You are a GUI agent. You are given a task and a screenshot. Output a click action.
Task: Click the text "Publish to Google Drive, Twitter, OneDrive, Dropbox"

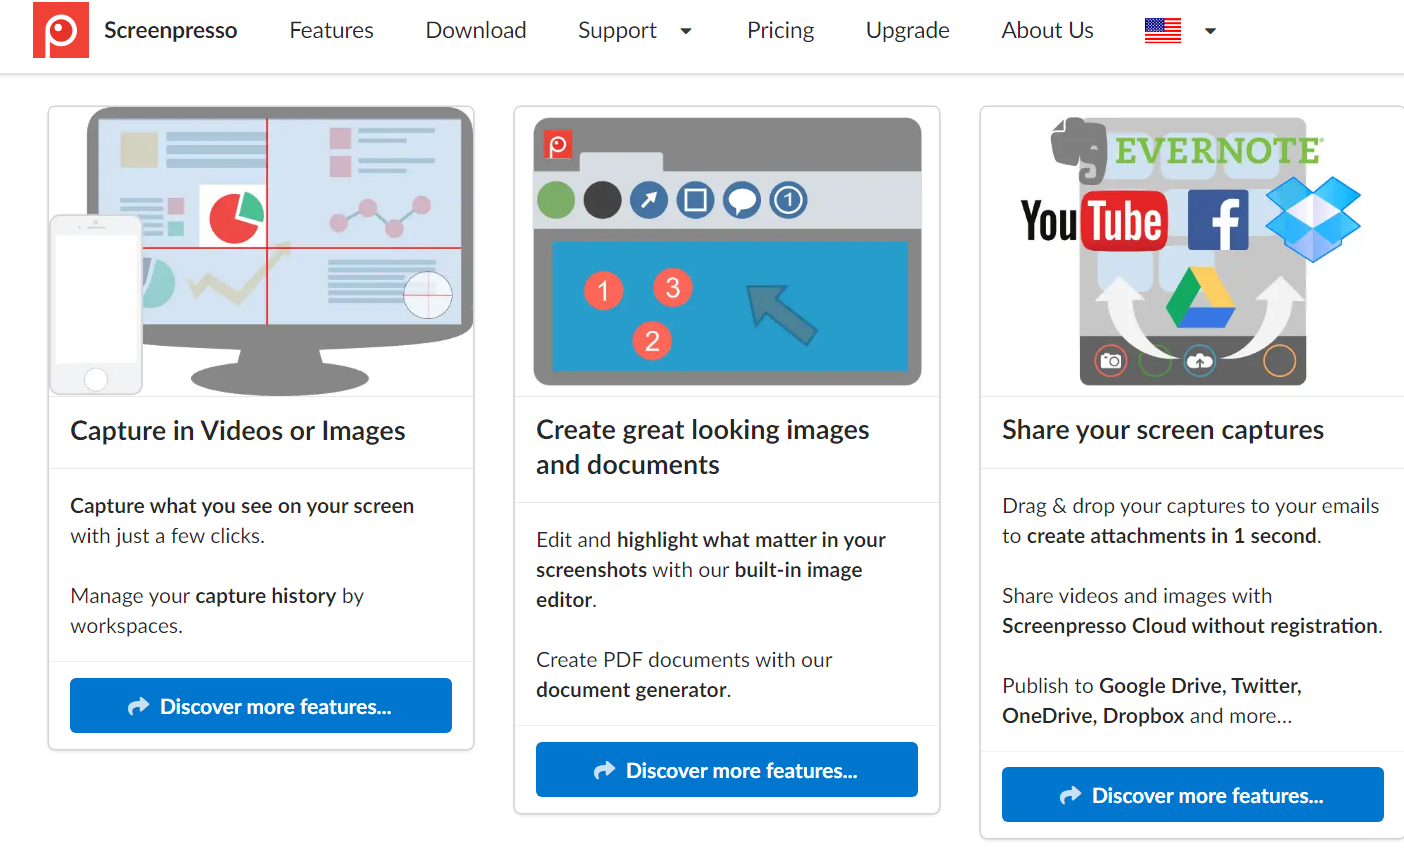tap(1152, 701)
